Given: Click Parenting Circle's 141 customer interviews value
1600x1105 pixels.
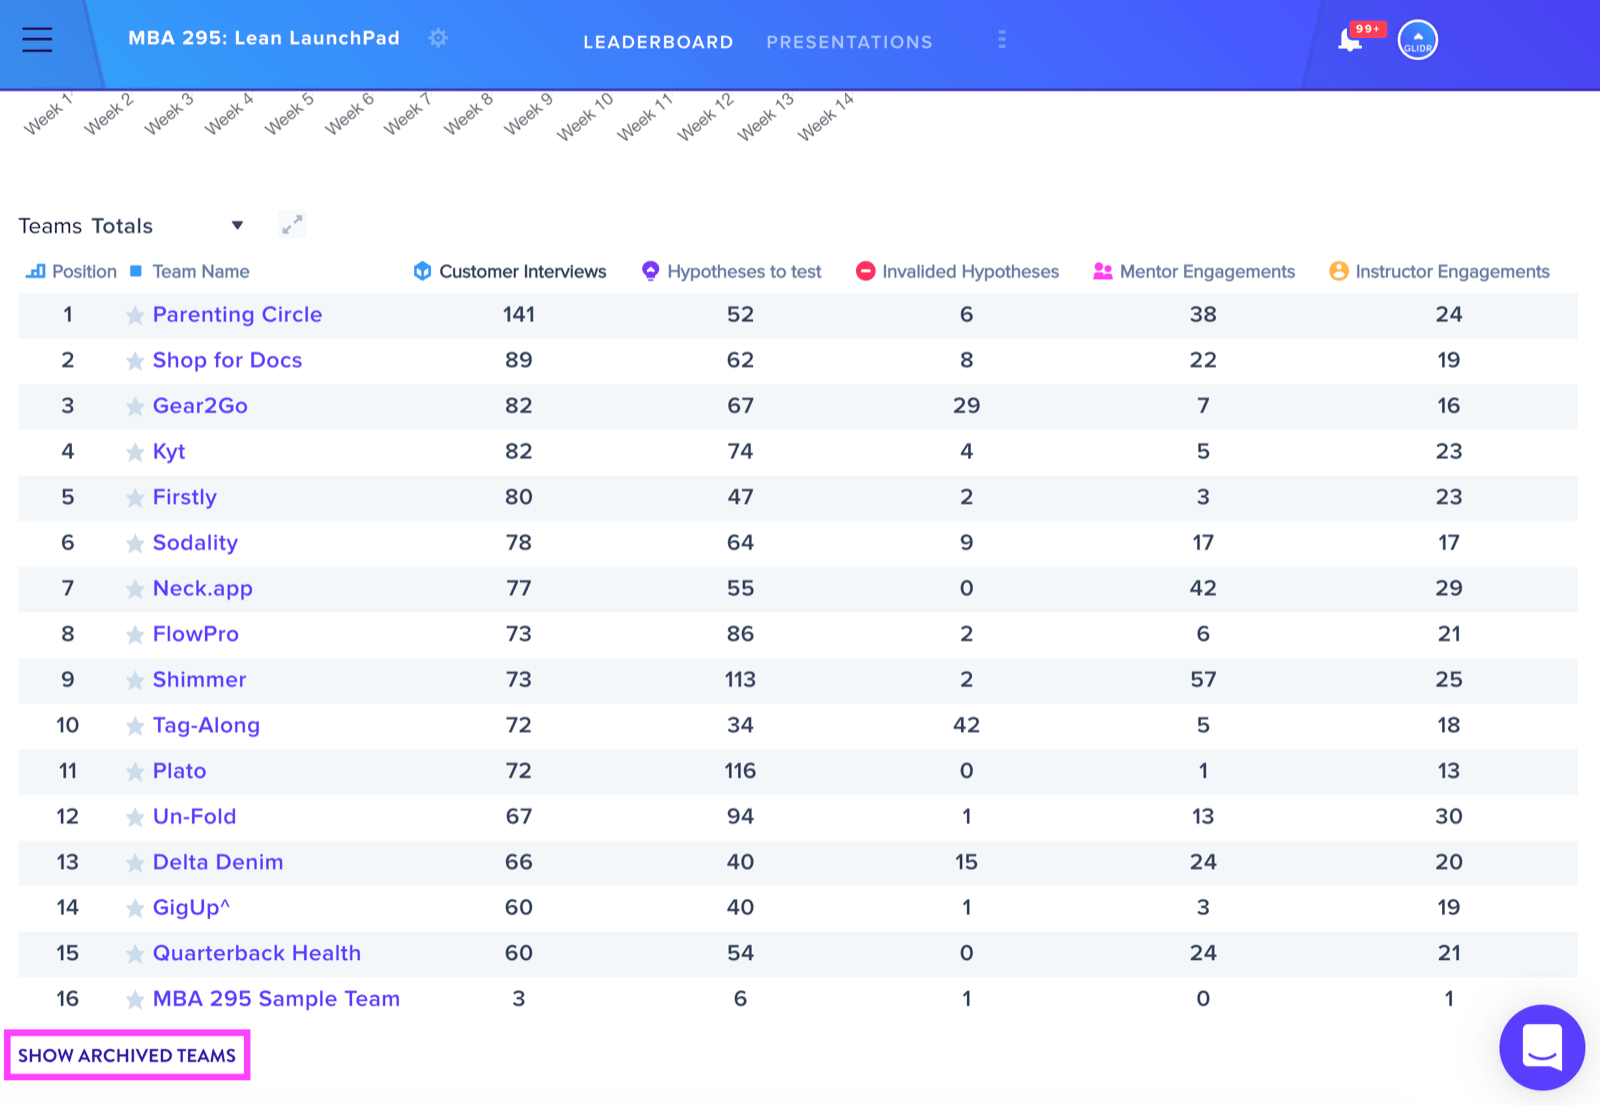Looking at the screenshot, I should tap(518, 314).
